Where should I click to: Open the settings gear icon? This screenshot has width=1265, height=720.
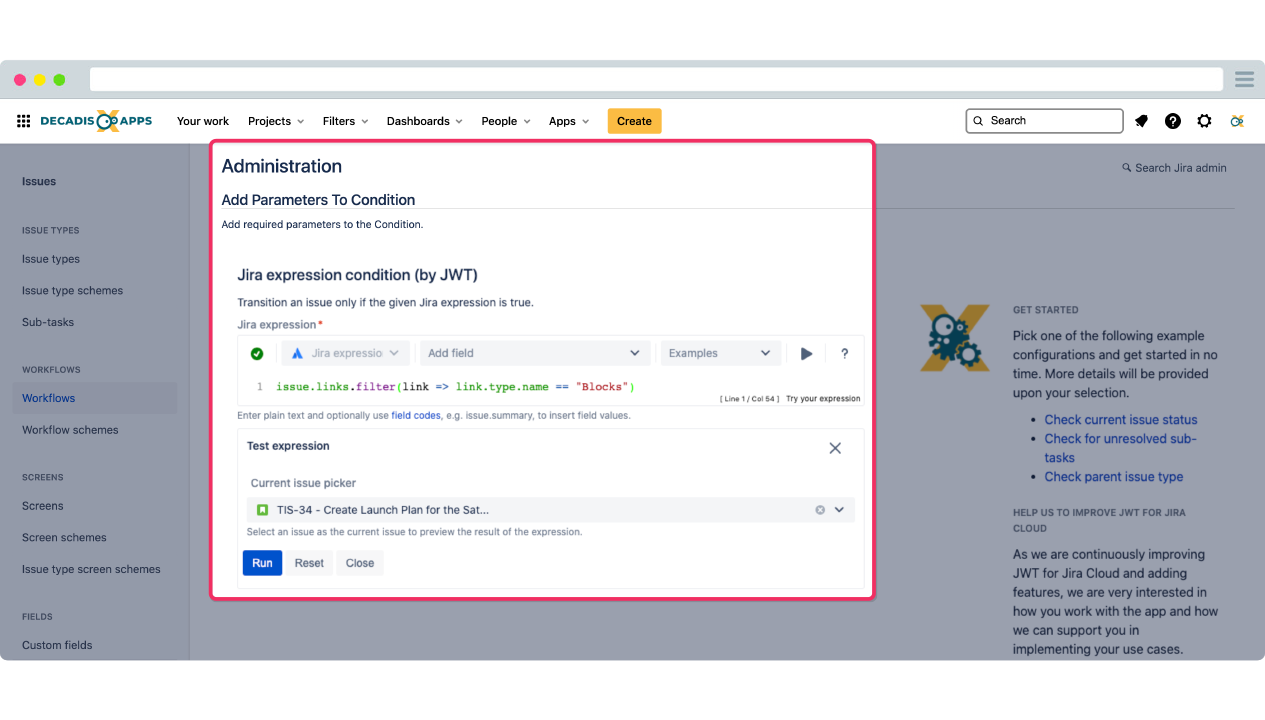(1204, 121)
